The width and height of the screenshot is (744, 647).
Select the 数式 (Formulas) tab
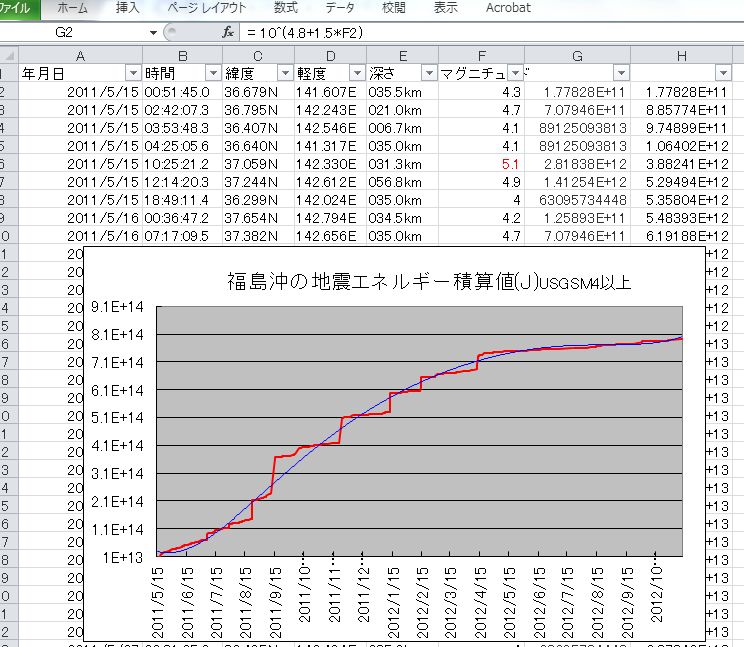[285, 8]
